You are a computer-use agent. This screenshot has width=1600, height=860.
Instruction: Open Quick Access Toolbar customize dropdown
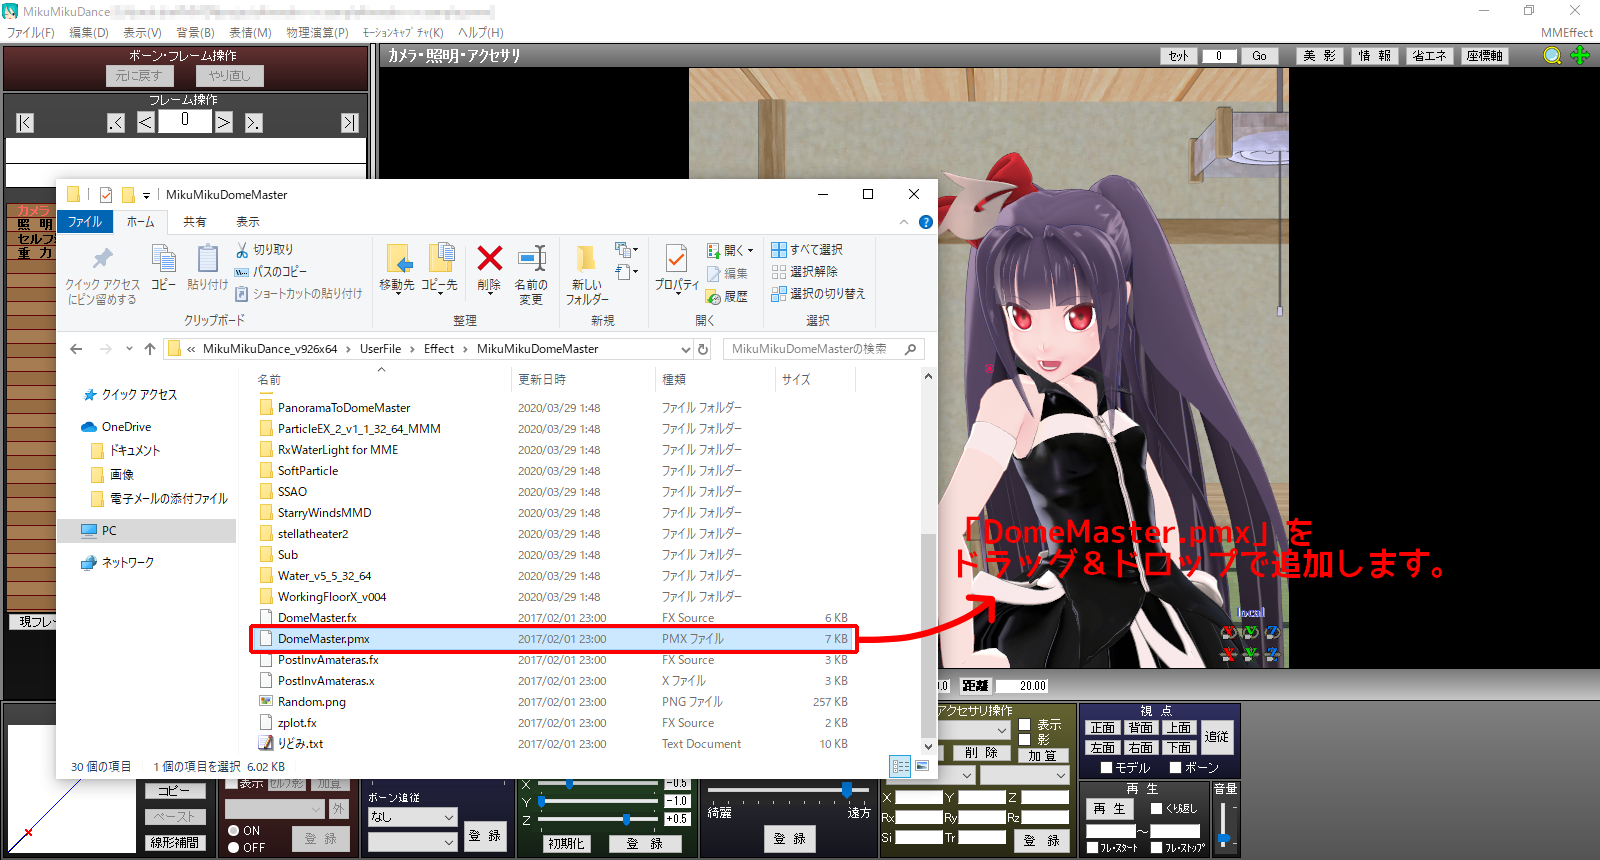(x=146, y=195)
